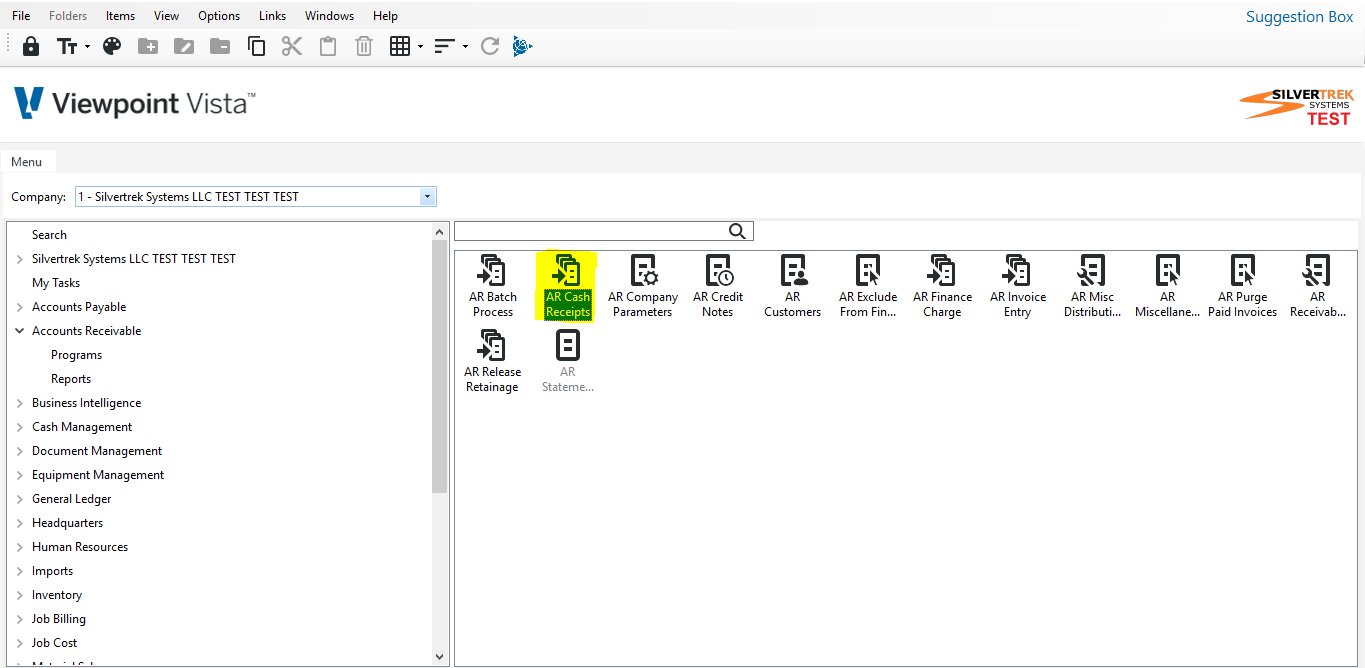This screenshot has width=1365, height=668.
Task: Open AR Credit Notes
Action: point(718,287)
